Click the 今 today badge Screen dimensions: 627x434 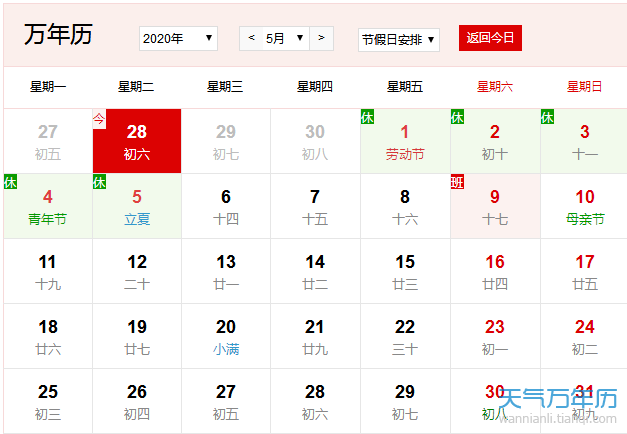99,118
